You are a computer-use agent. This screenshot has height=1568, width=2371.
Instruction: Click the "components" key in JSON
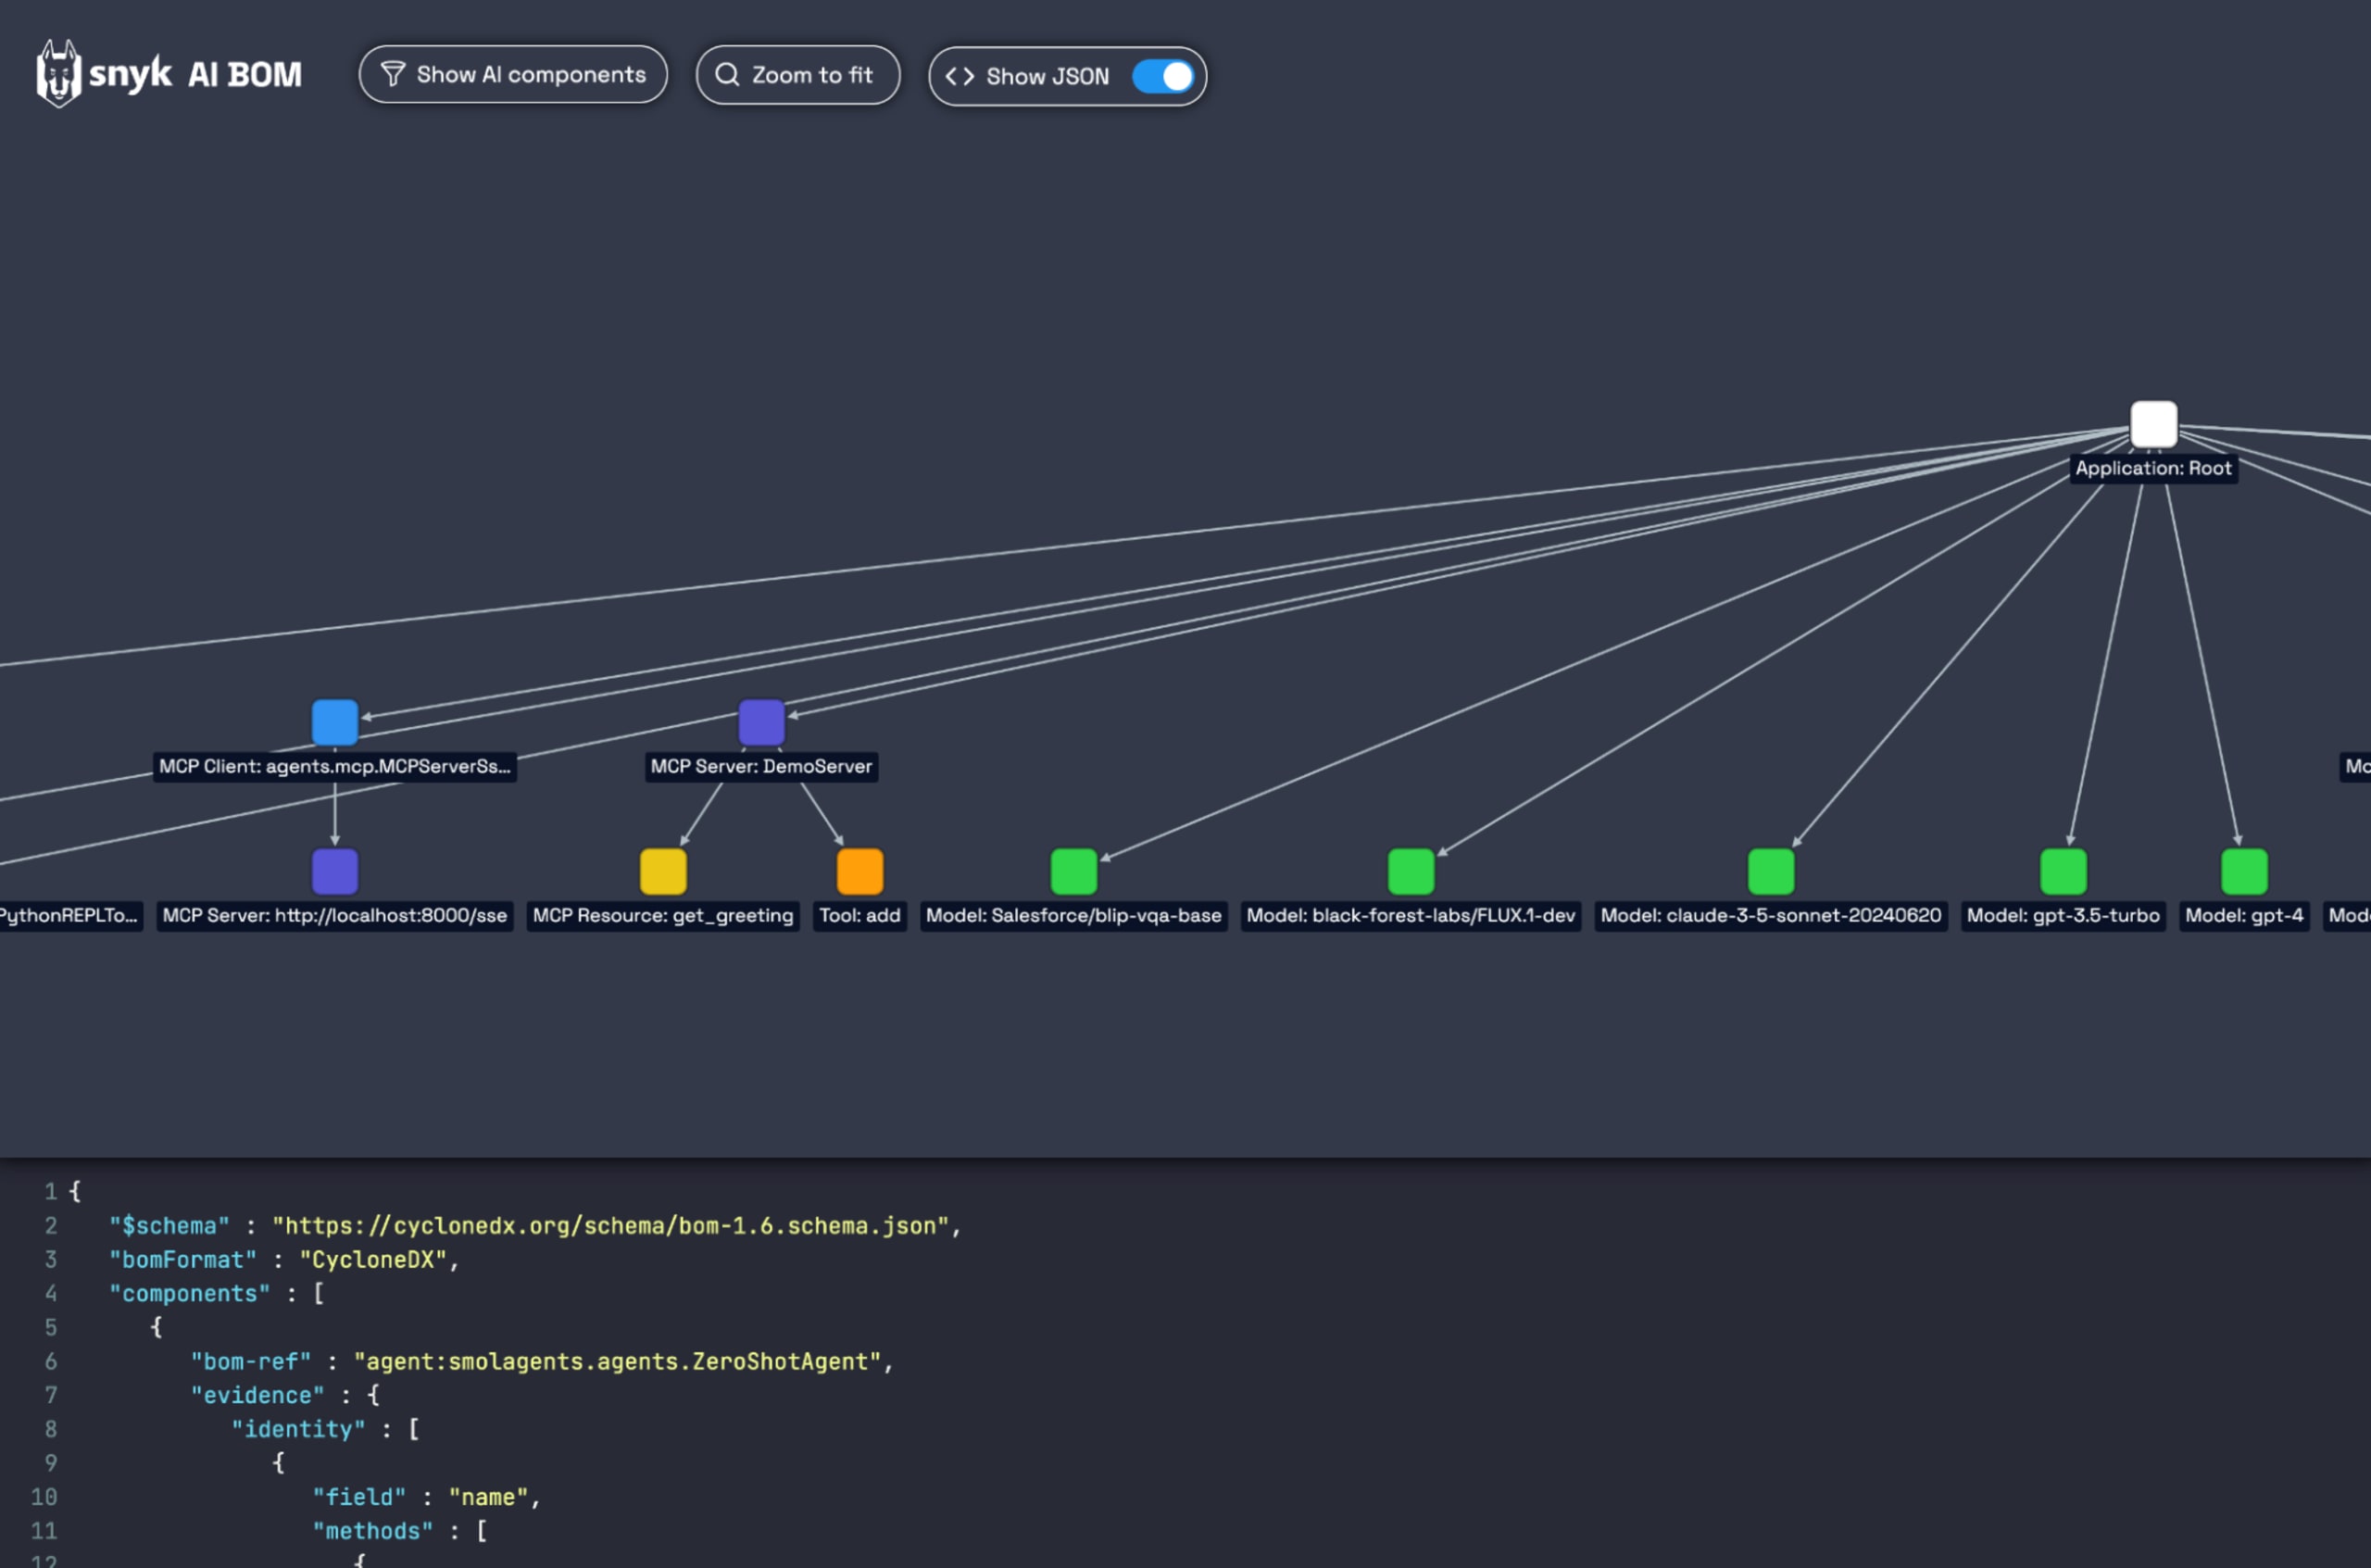click(189, 1294)
